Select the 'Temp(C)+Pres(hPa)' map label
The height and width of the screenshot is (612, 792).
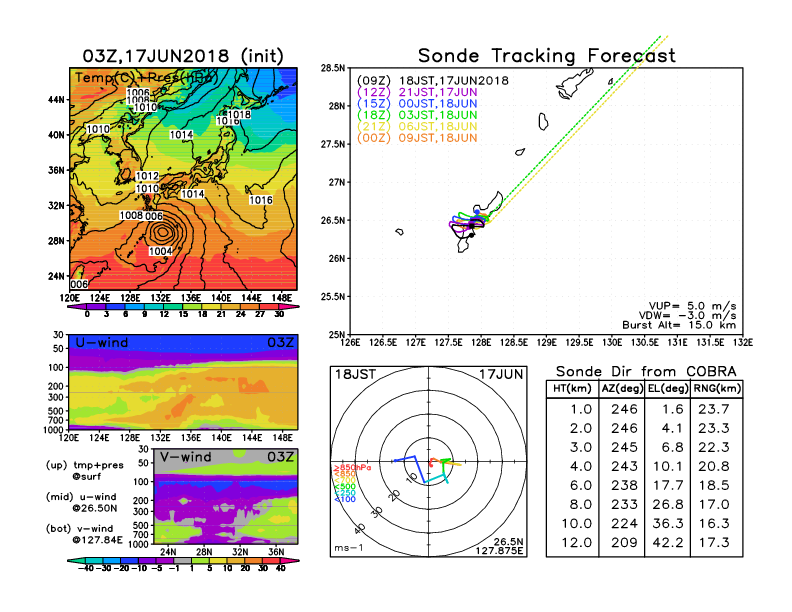click(x=146, y=78)
